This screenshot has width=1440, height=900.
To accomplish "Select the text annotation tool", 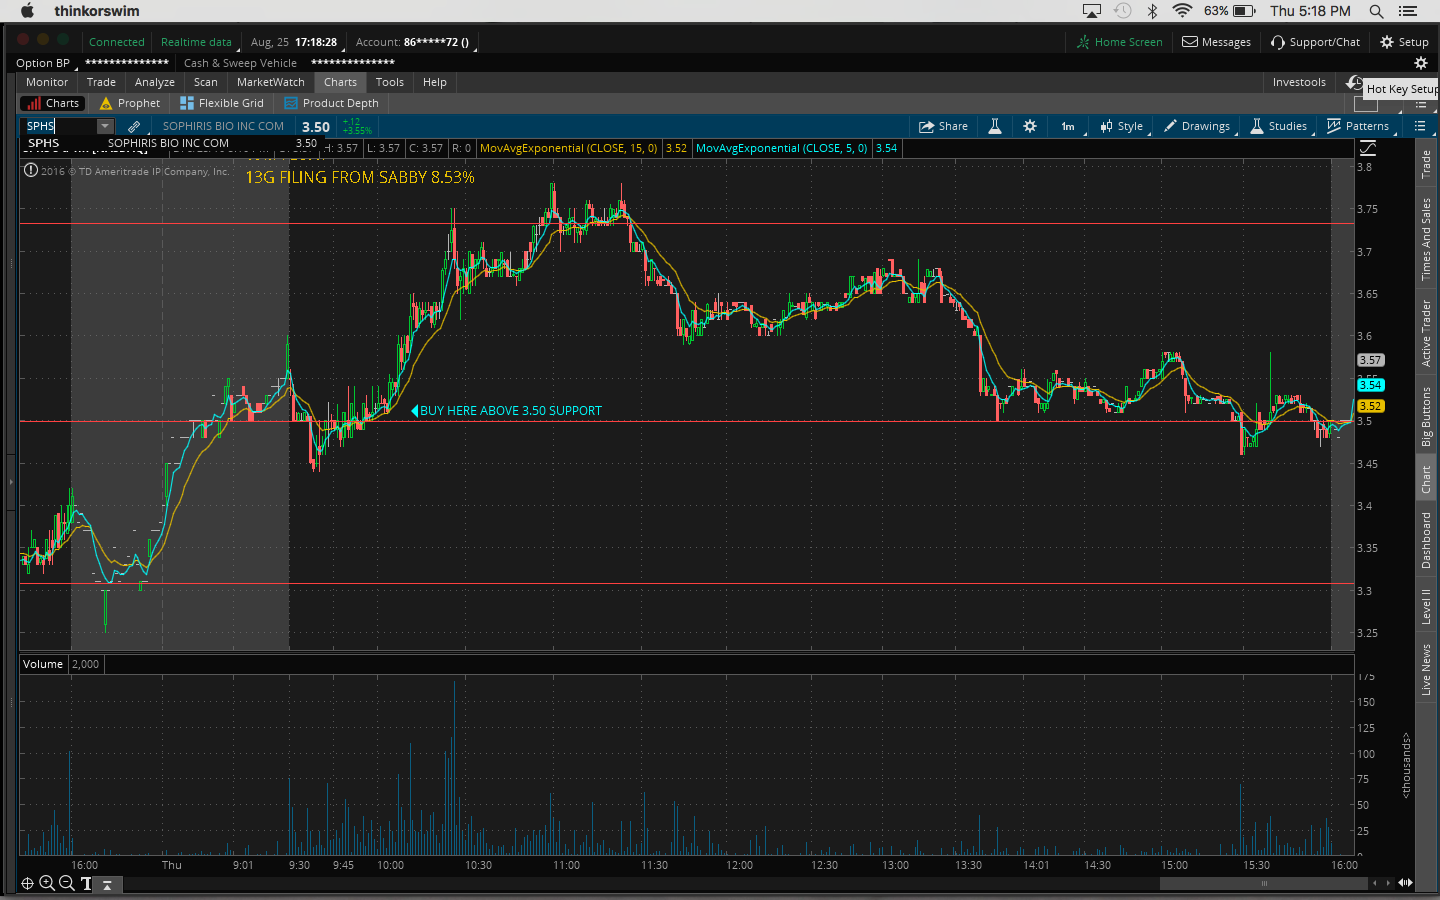I will coord(86,883).
